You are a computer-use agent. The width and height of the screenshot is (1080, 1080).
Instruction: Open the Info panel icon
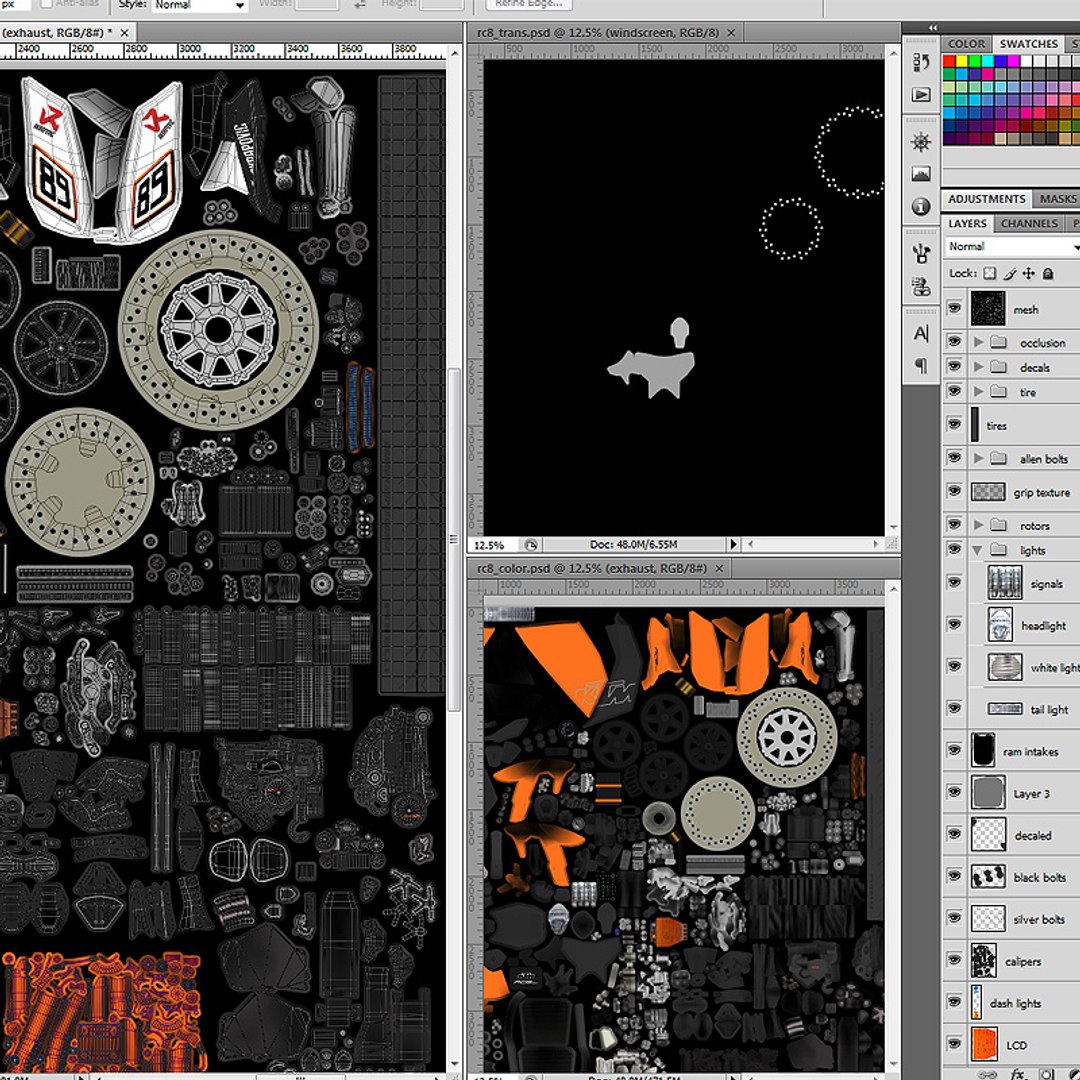(921, 207)
